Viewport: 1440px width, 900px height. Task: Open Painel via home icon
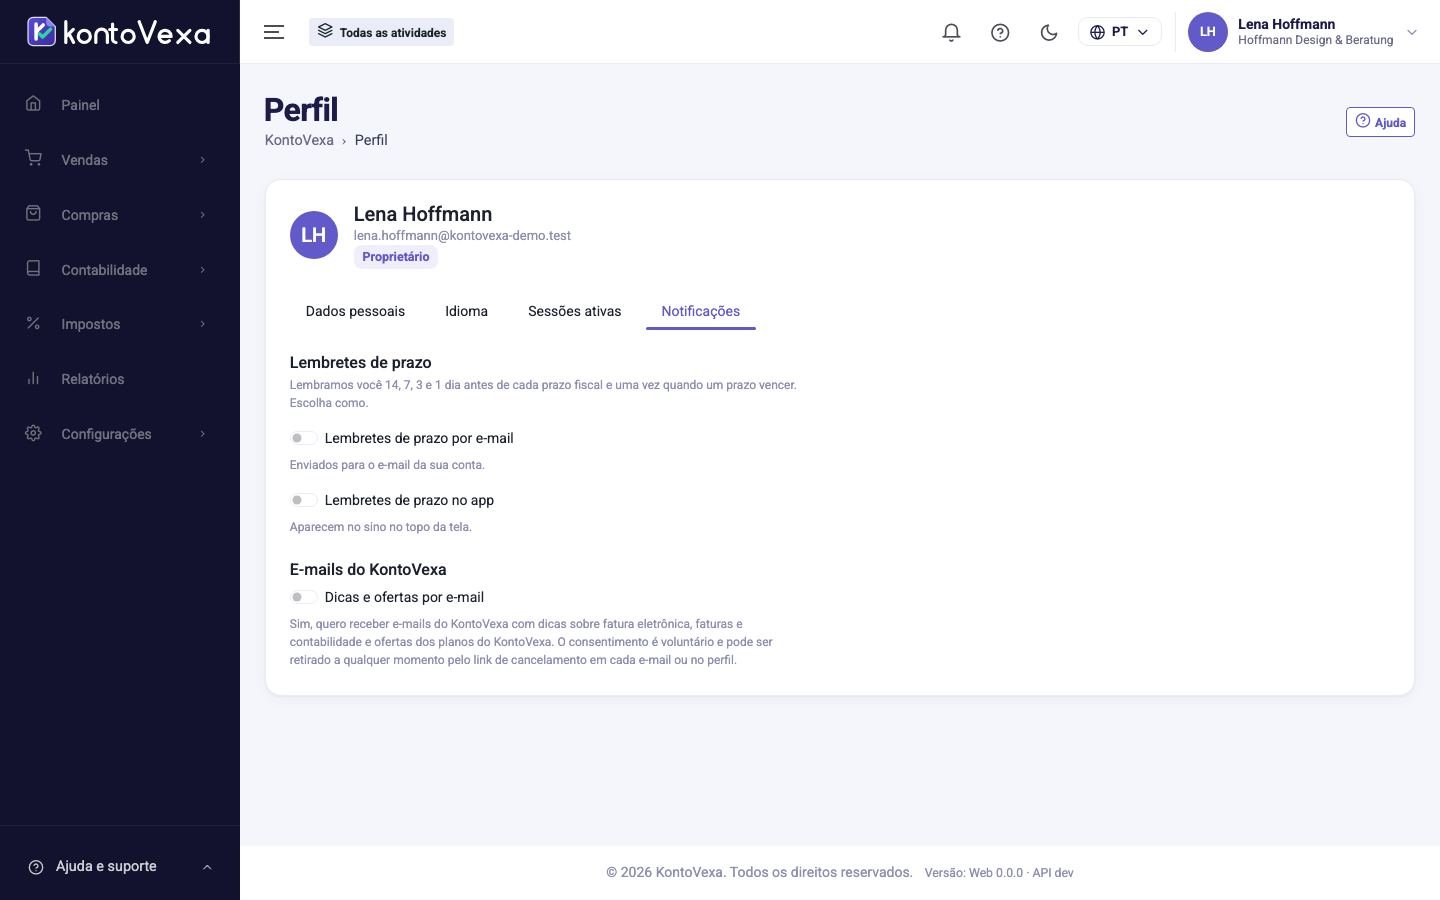point(33,104)
